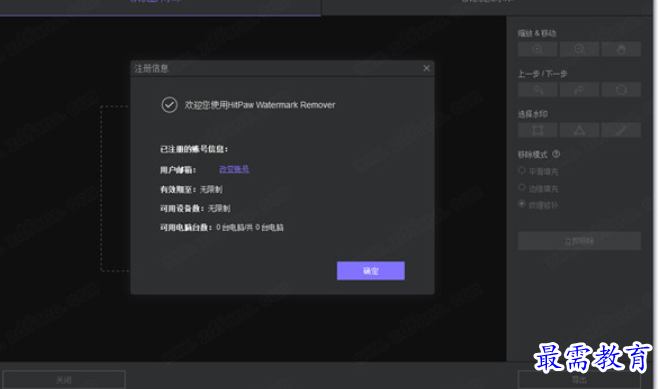Select the triangle polygon selection tool
This screenshot has height=389, width=658.
[579, 130]
